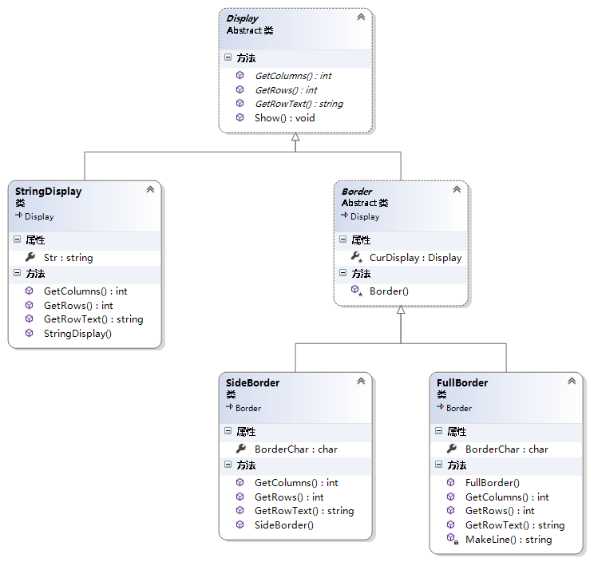Collapse the Display class with chevron icon
The image size is (591, 561).
click(361, 17)
